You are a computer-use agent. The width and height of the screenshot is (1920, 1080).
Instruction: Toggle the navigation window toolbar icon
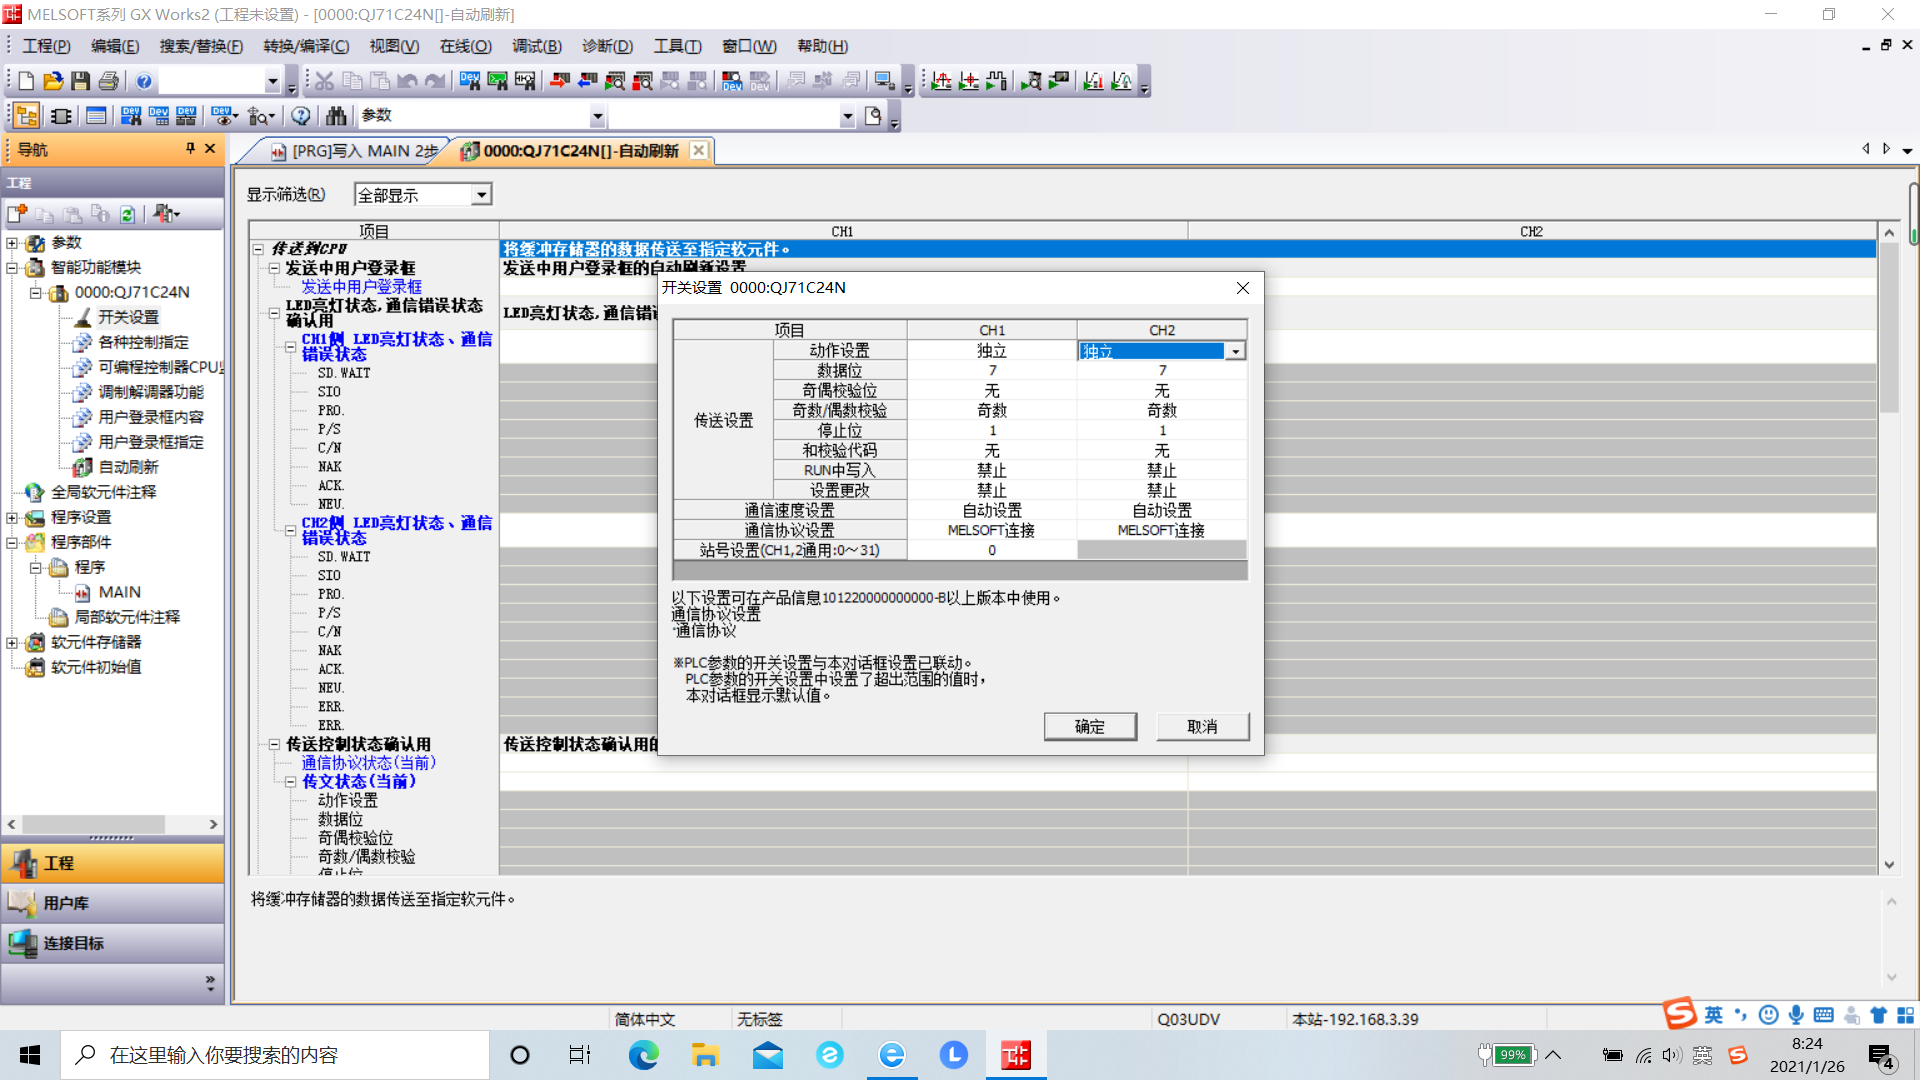27,116
